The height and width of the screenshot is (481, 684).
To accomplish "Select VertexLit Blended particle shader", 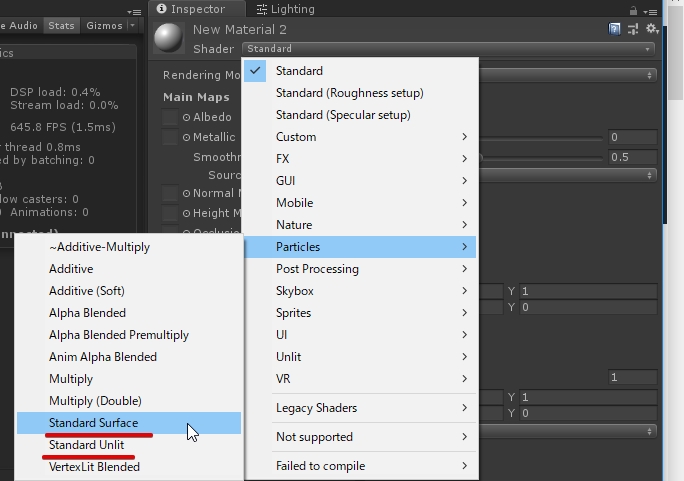I will pyautogui.click(x=129, y=467).
